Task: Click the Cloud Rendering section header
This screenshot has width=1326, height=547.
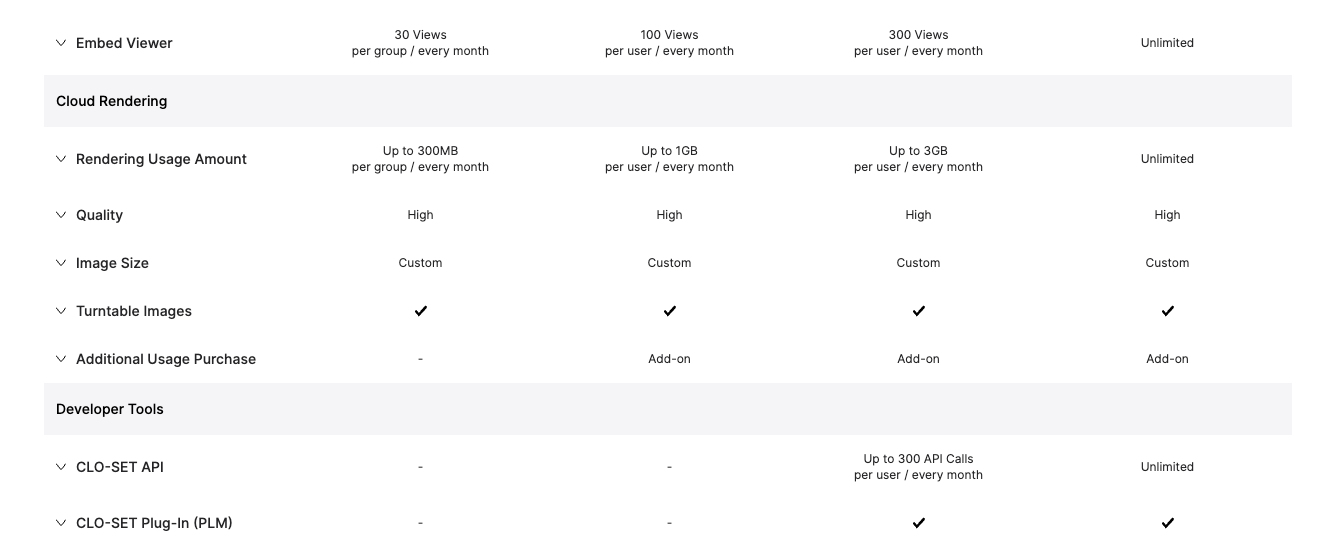Action: click(x=668, y=101)
